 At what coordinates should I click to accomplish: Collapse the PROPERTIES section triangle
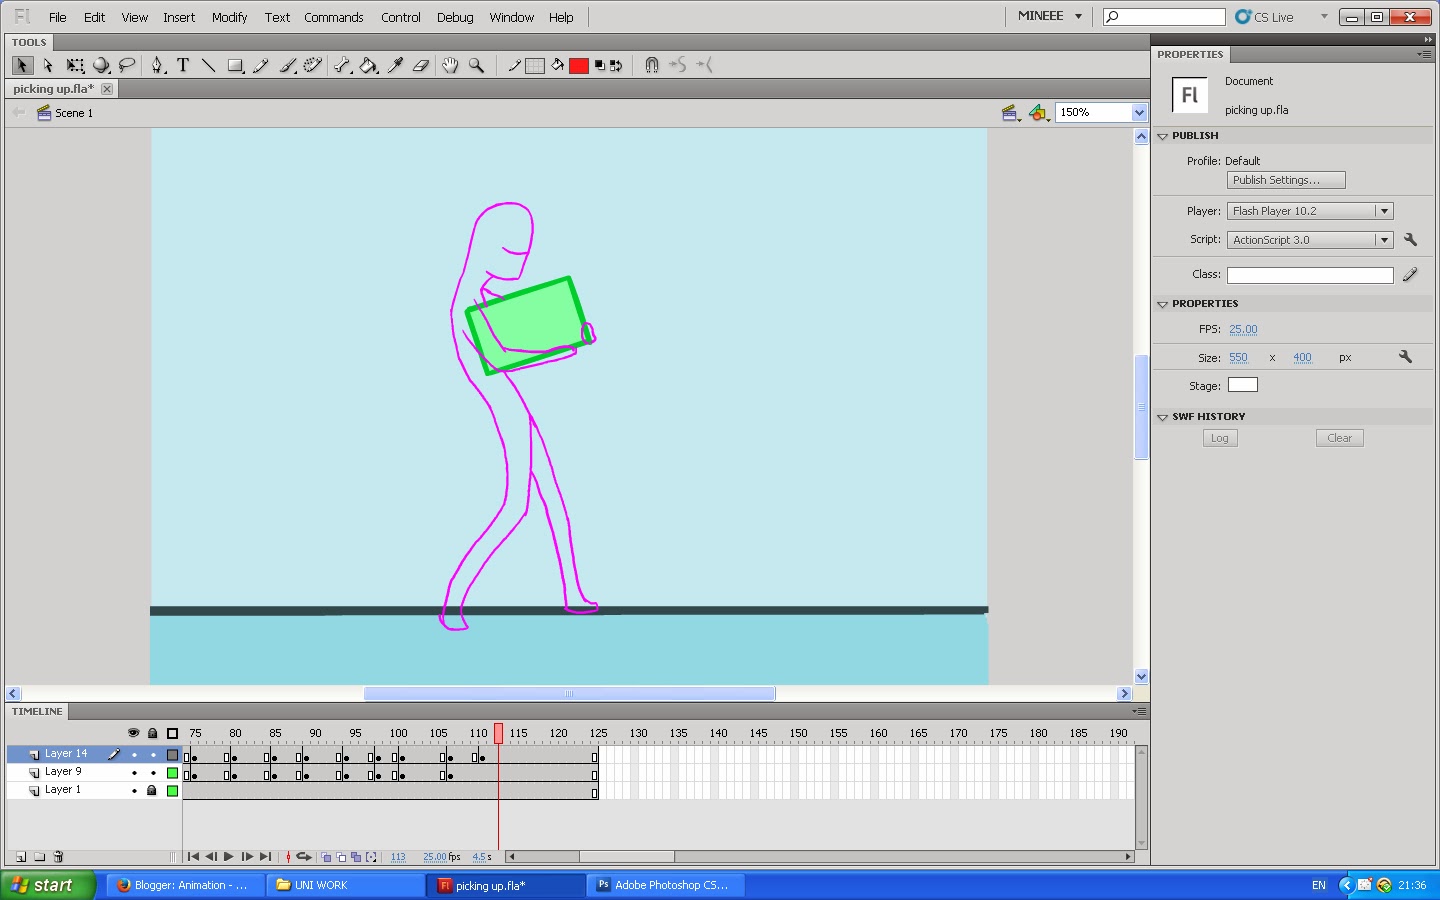coord(1163,304)
